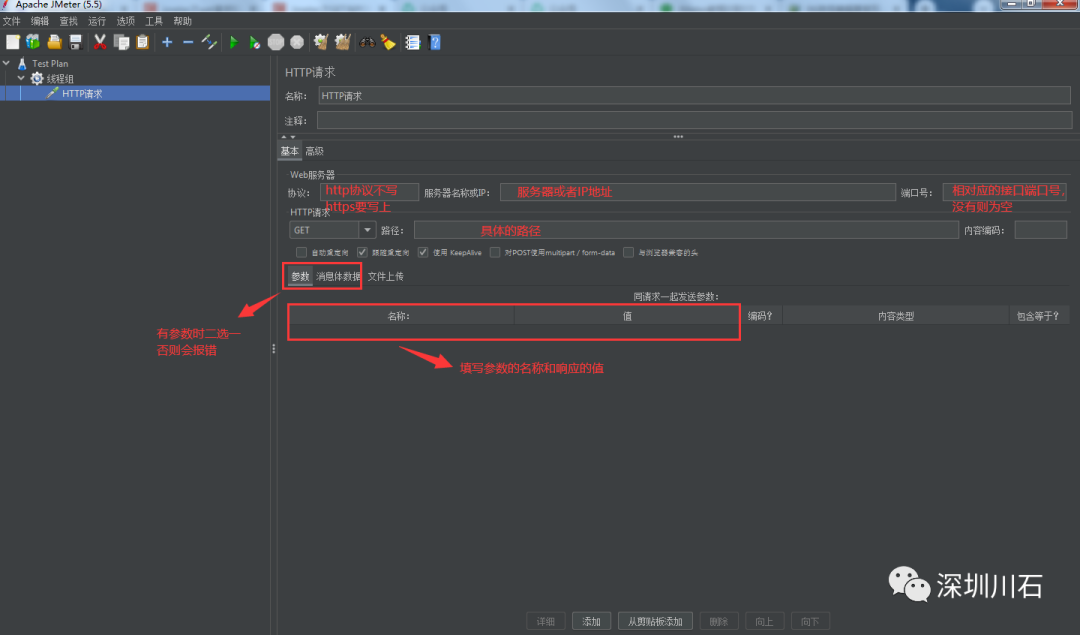Open the 编辑 menu
1080x635 pixels.
point(40,21)
